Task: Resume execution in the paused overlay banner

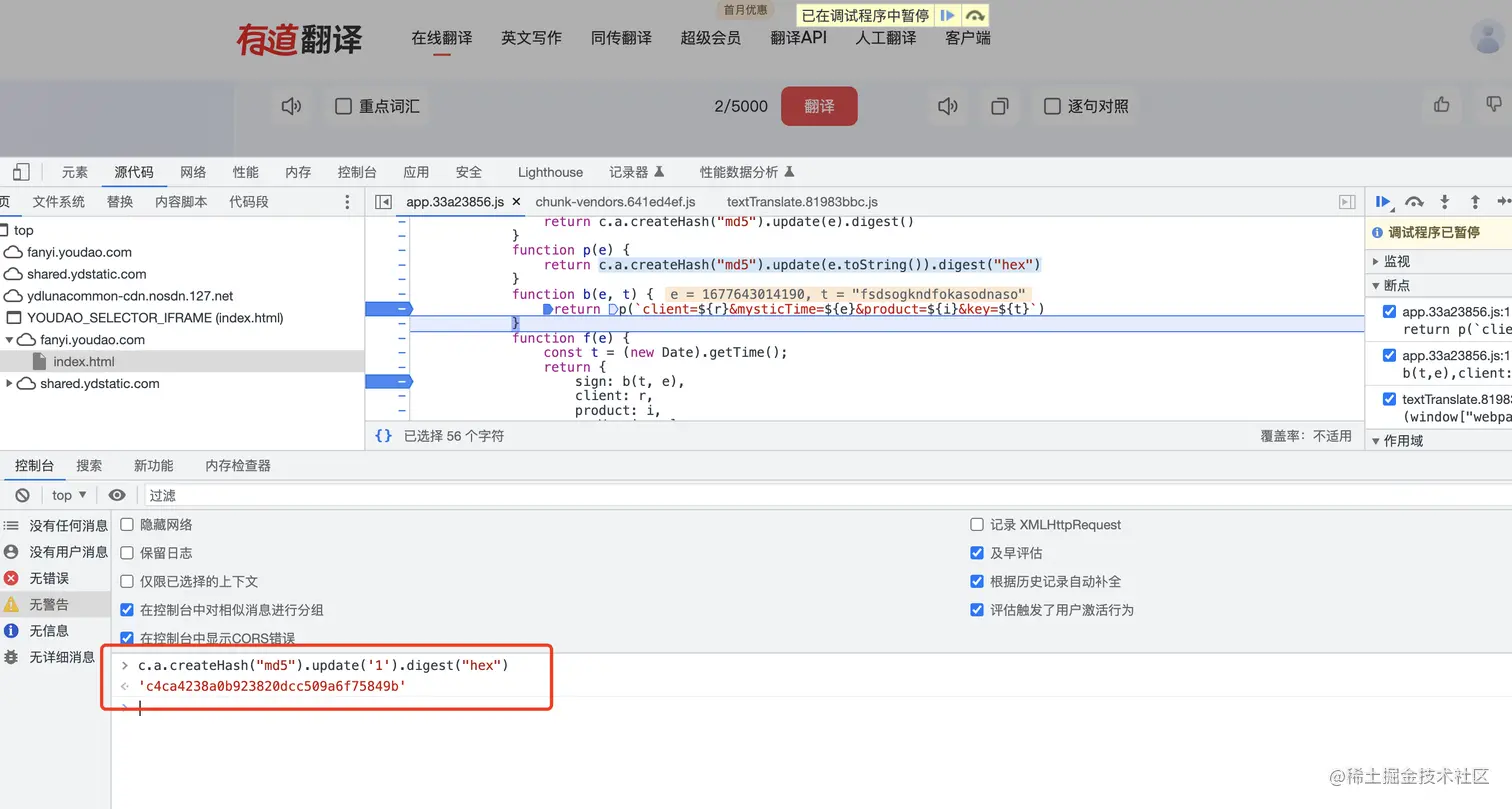Action: (947, 15)
